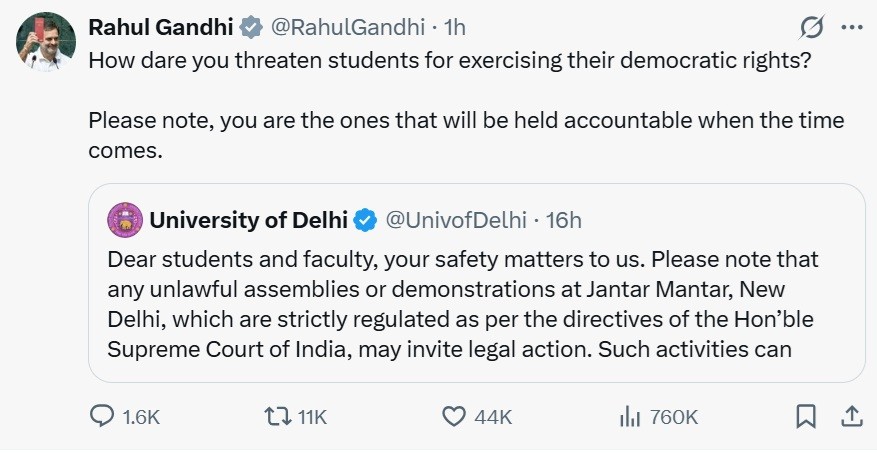
Task: Visit the @RahulGandhi handle
Action: tap(348, 27)
